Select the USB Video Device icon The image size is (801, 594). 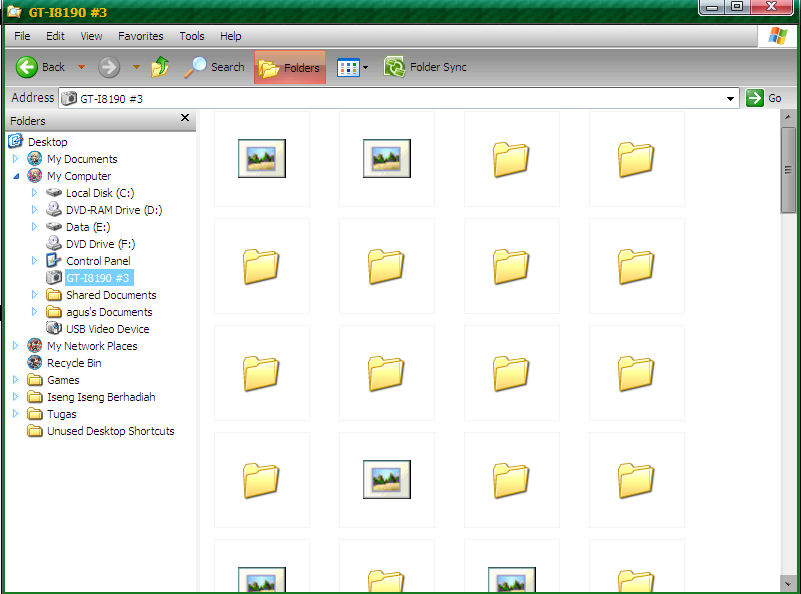(x=54, y=328)
